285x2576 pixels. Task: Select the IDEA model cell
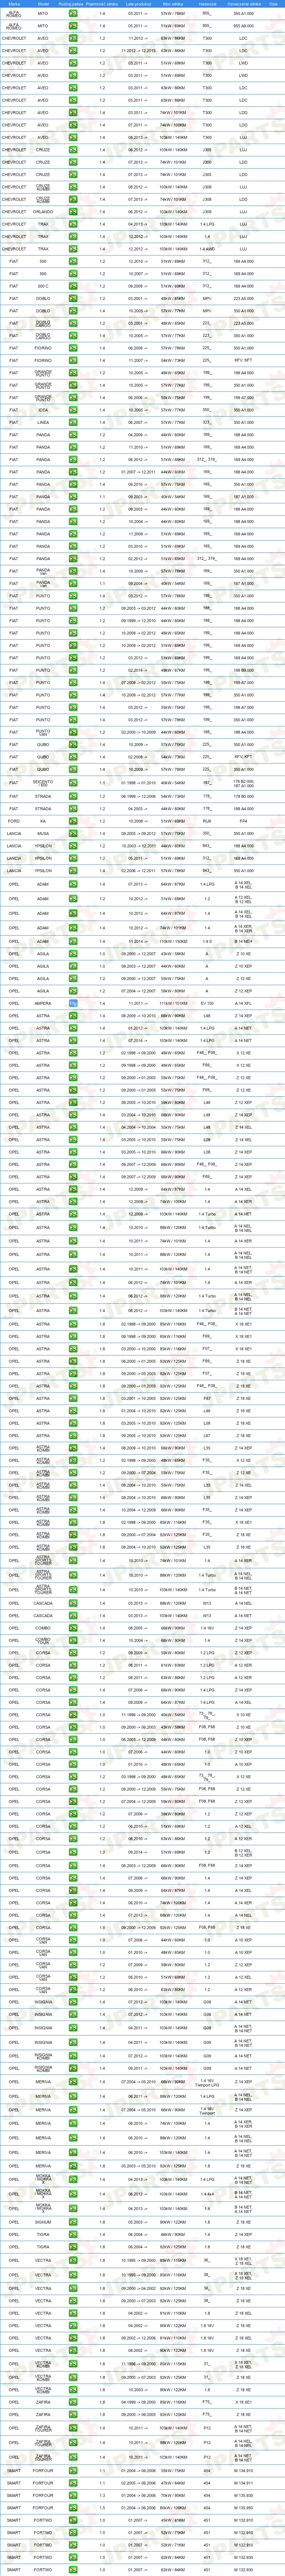43,410
